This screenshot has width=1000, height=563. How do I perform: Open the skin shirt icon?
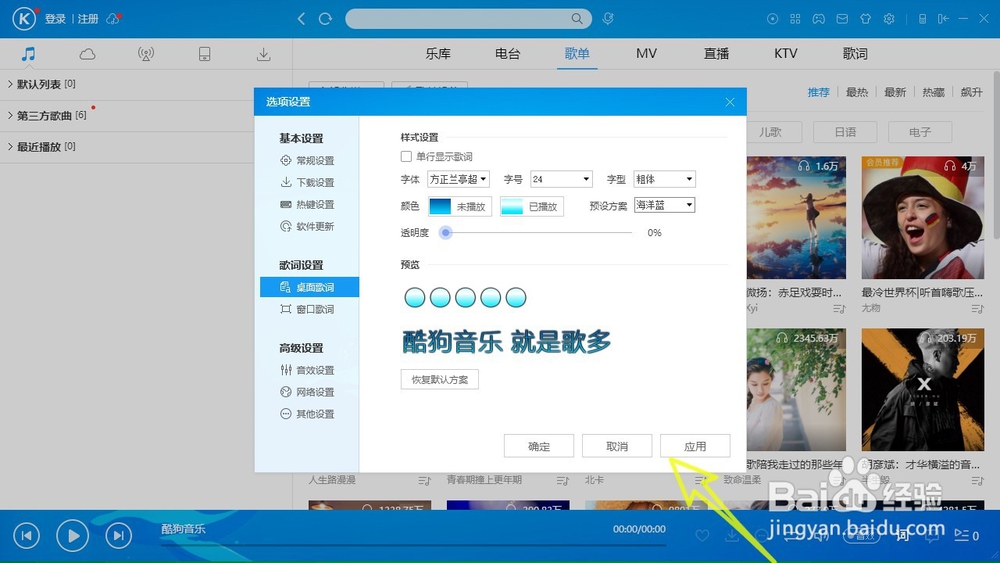pos(865,19)
